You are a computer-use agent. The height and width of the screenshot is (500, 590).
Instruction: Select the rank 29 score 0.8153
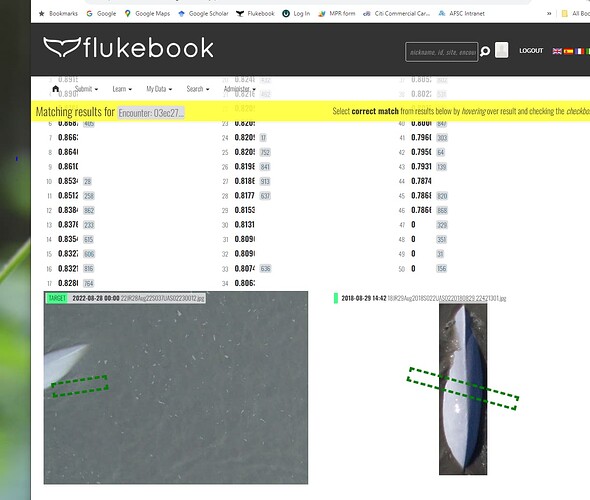coord(245,210)
